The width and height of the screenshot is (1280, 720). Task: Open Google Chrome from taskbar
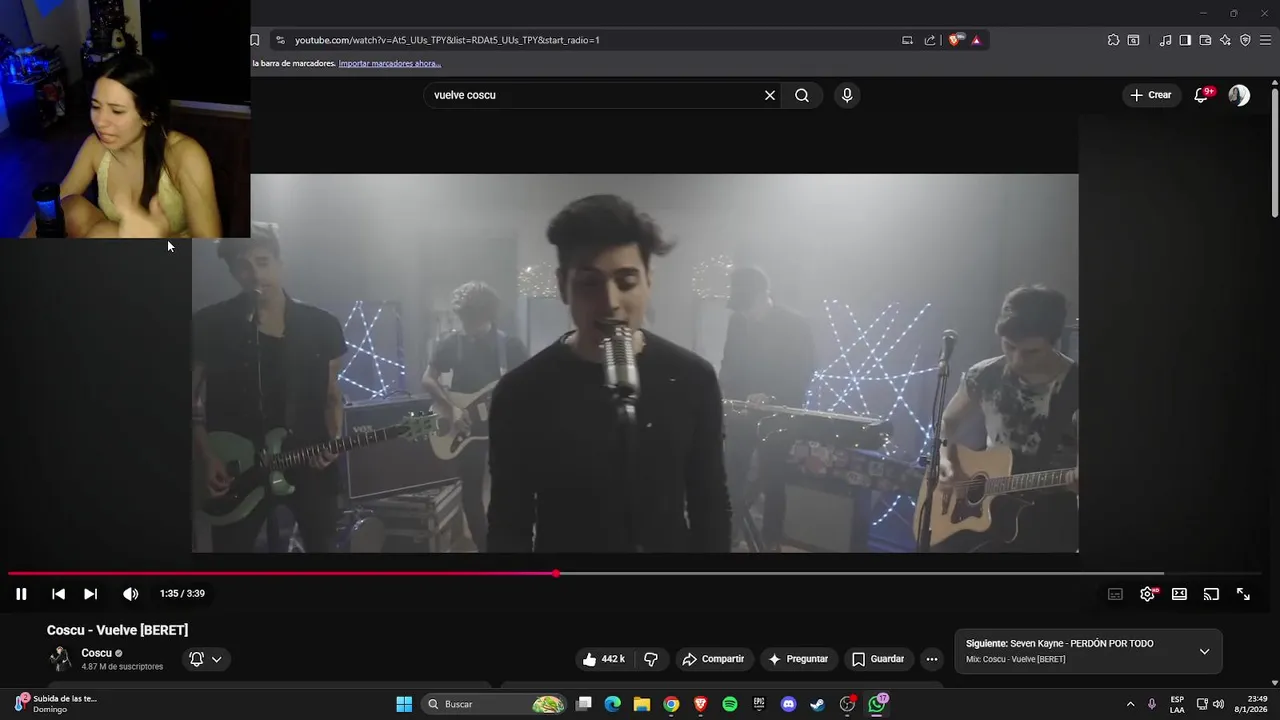point(671,704)
